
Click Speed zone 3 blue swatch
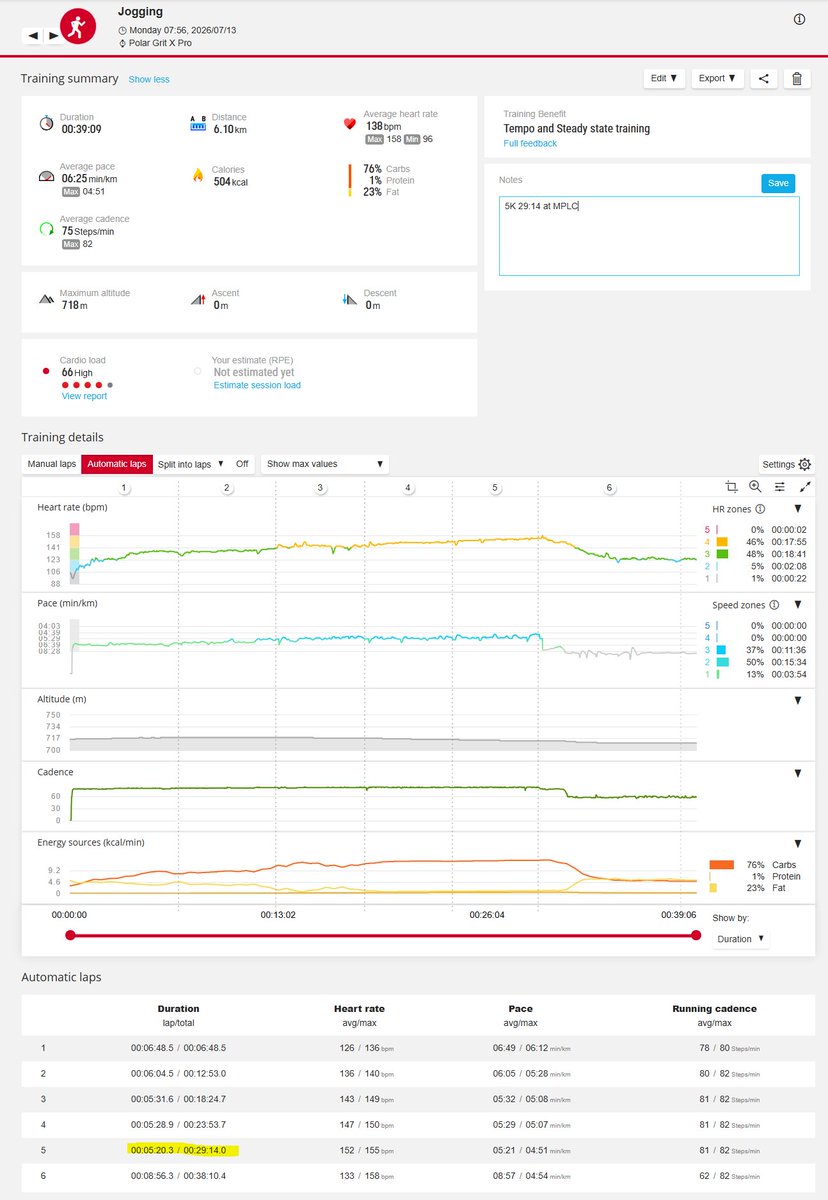click(x=722, y=650)
